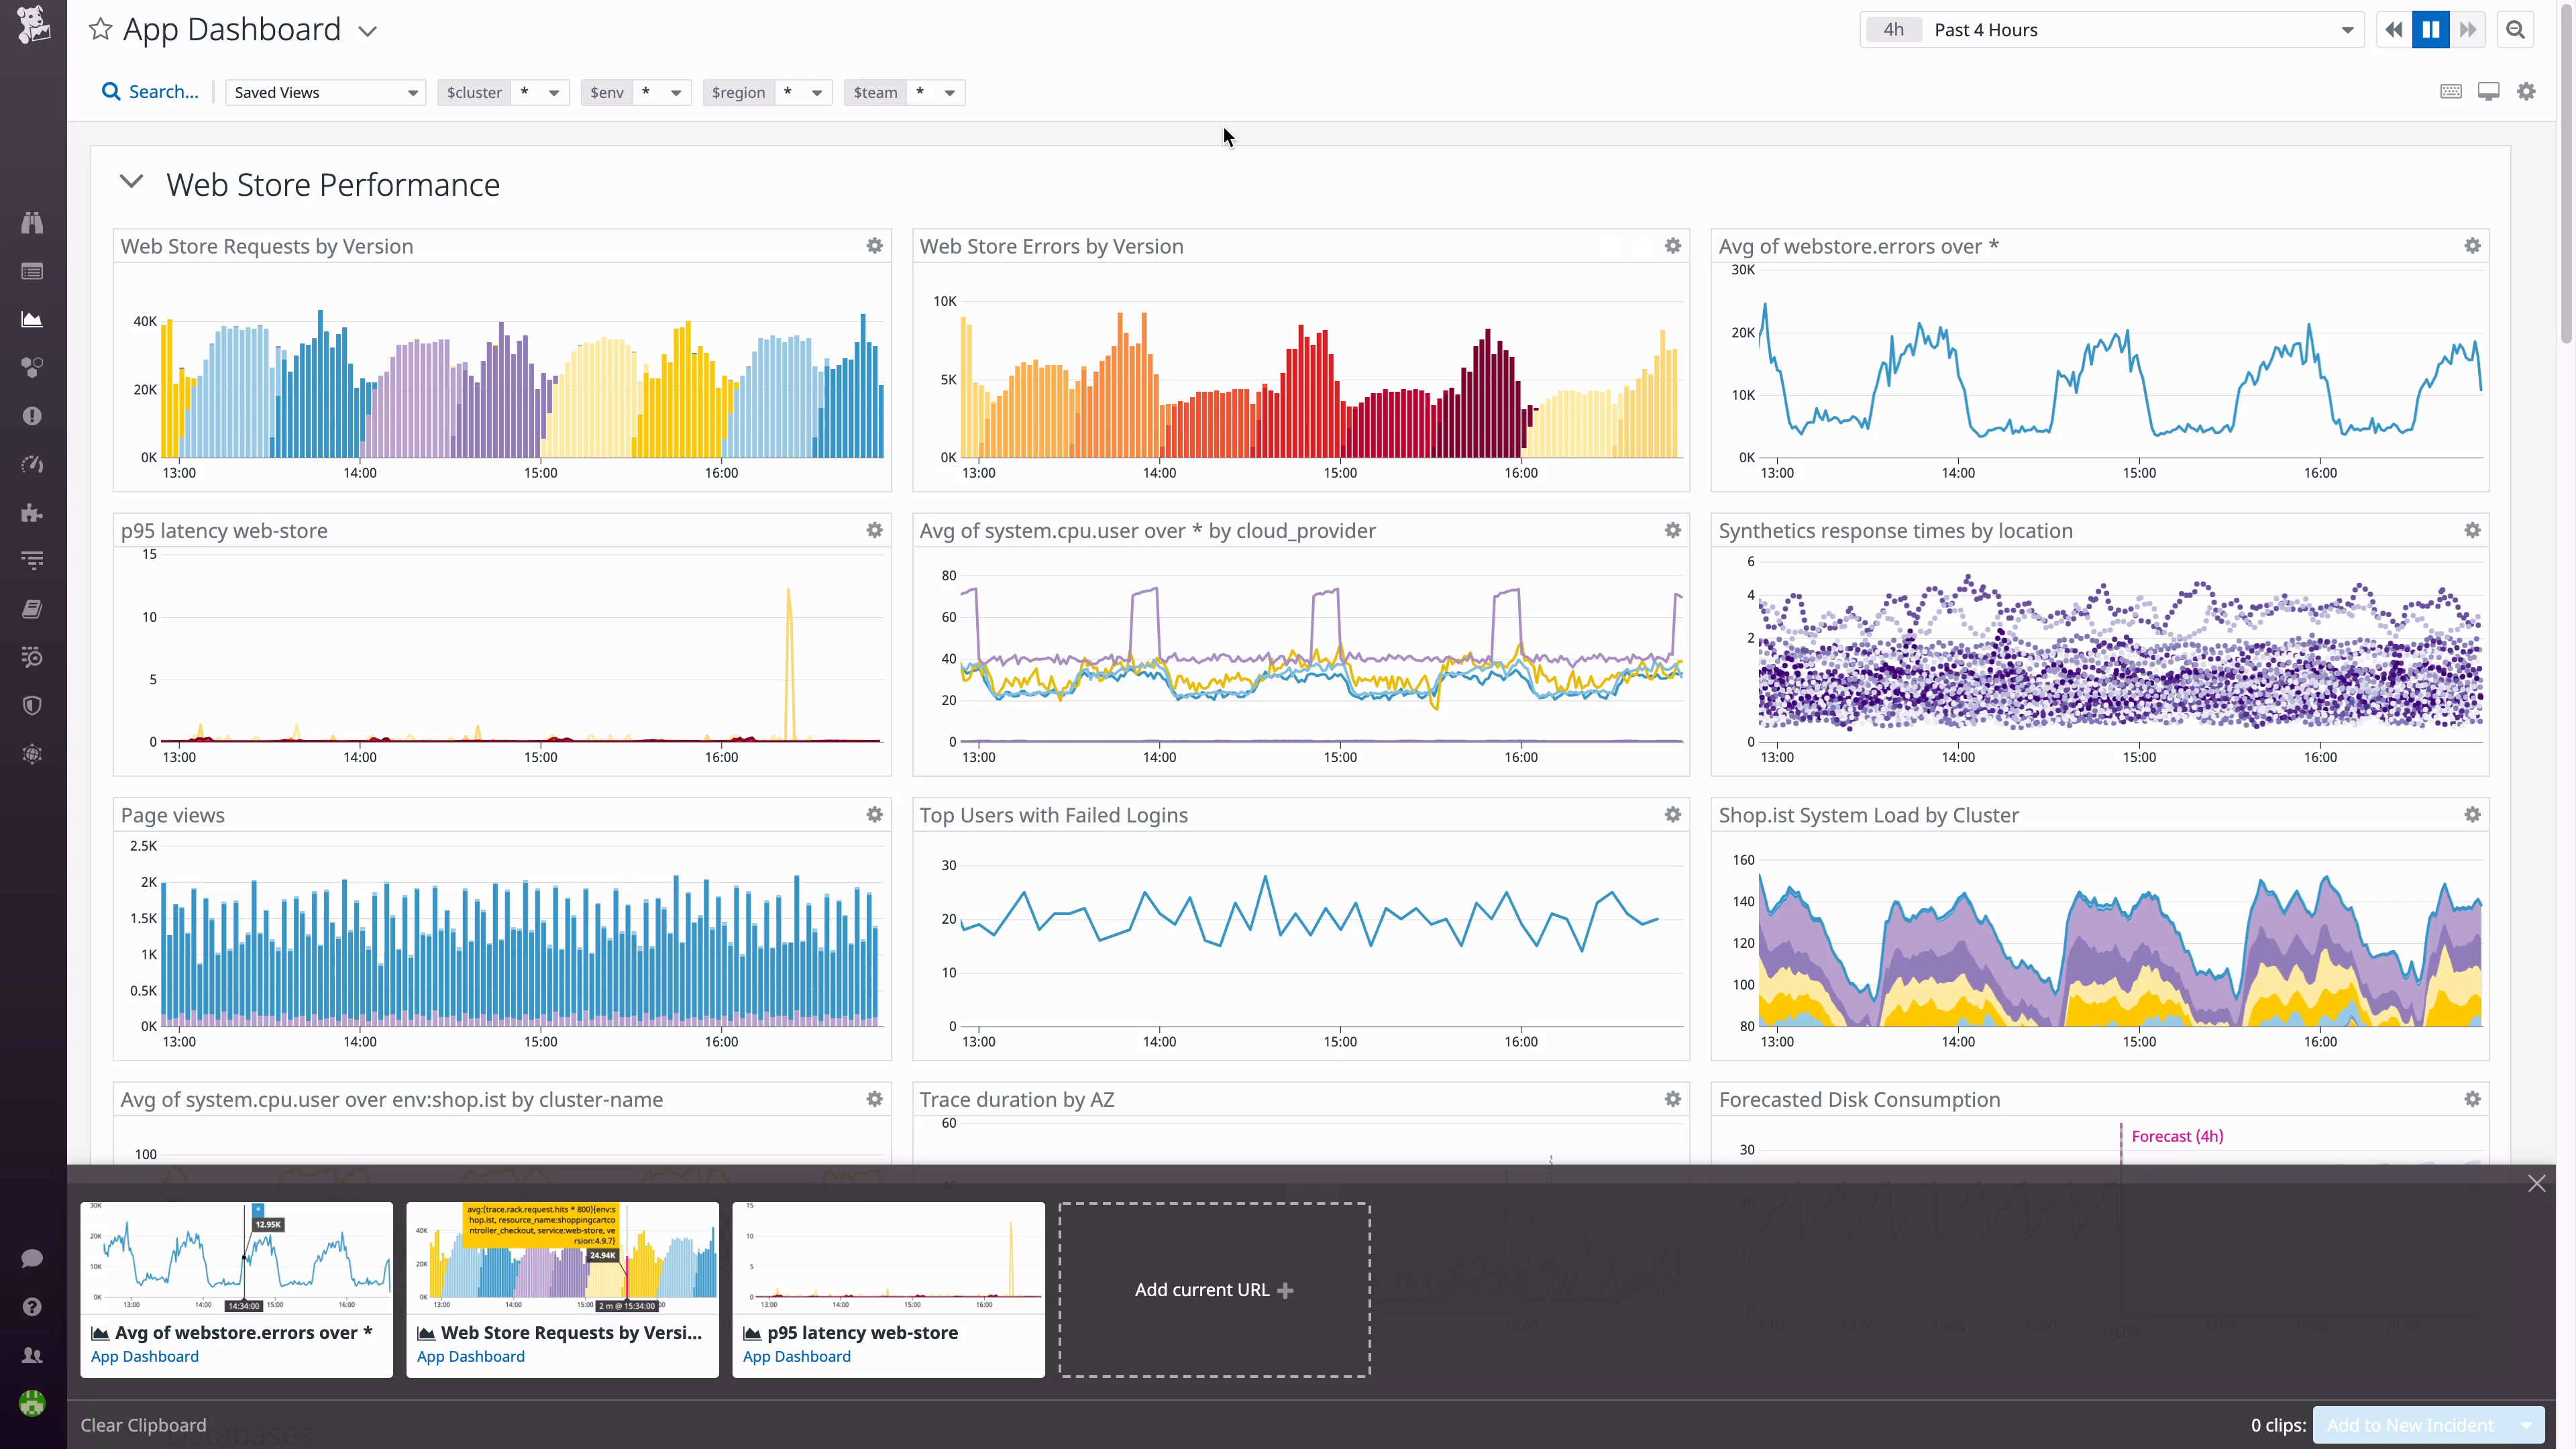Image resolution: width=2576 pixels, height=1449 pixels.
Task: Open dashboard settings gear in top right
Action: coord(2526,92)
